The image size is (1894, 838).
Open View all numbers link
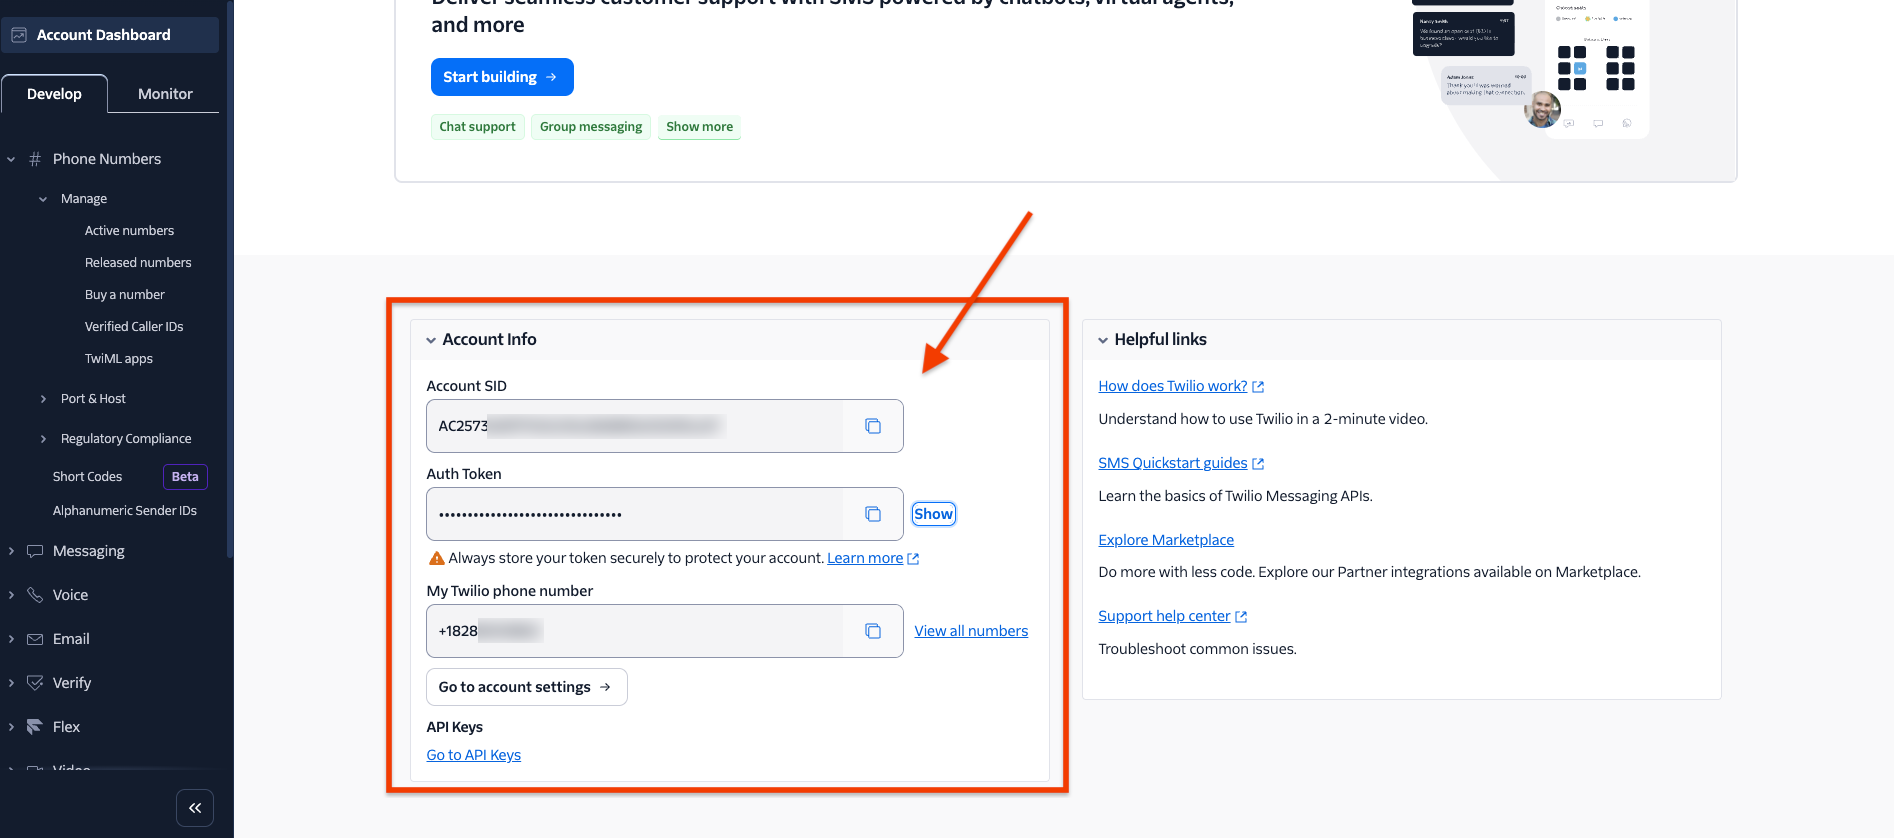tap(971, 631)
